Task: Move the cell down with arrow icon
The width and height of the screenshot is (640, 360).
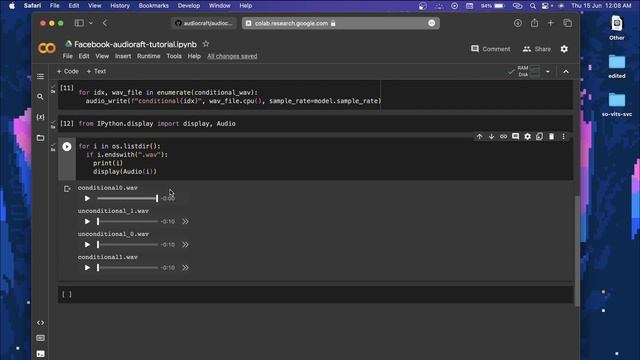Action: 491,137
